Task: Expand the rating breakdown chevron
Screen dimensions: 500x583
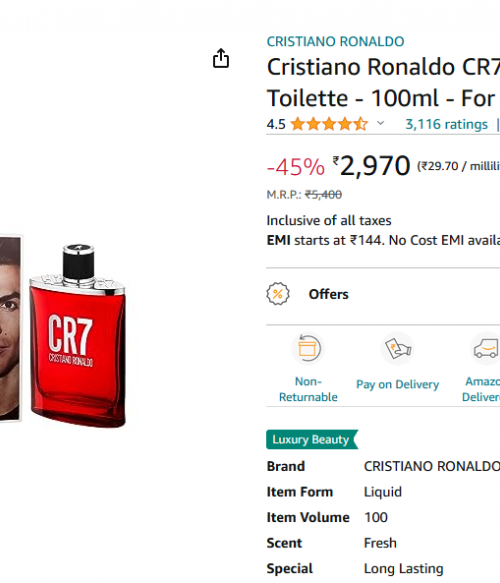Action: pos(380,123)
